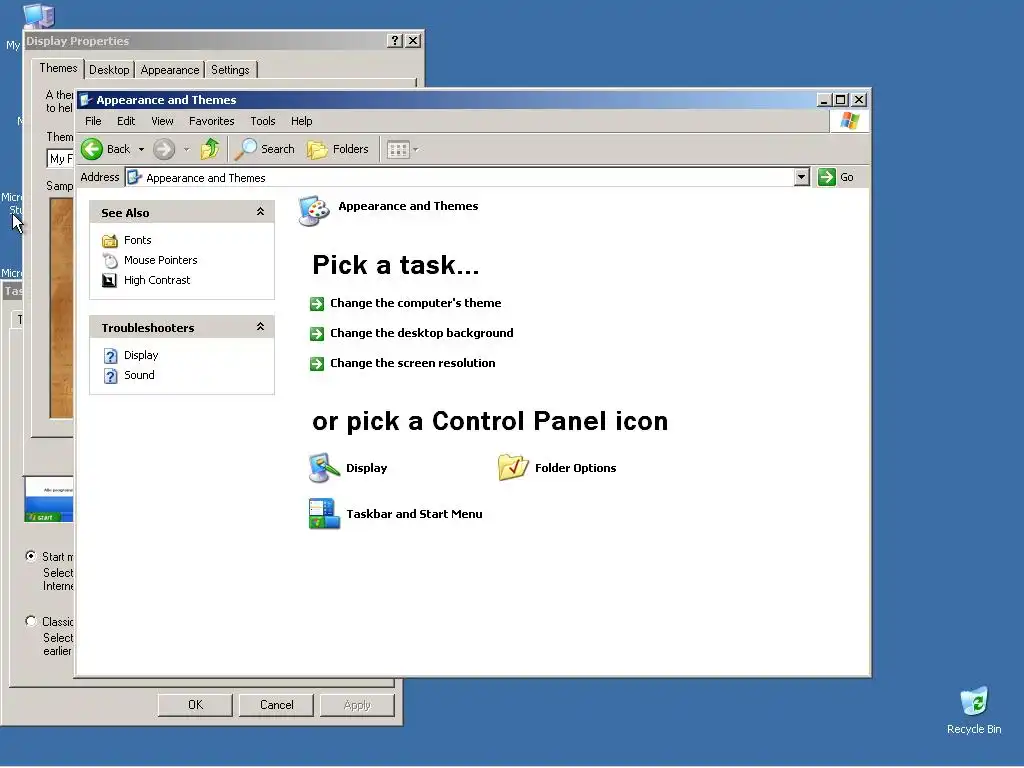
Task: Click the green Go arrow button
Action: [827, 177]
